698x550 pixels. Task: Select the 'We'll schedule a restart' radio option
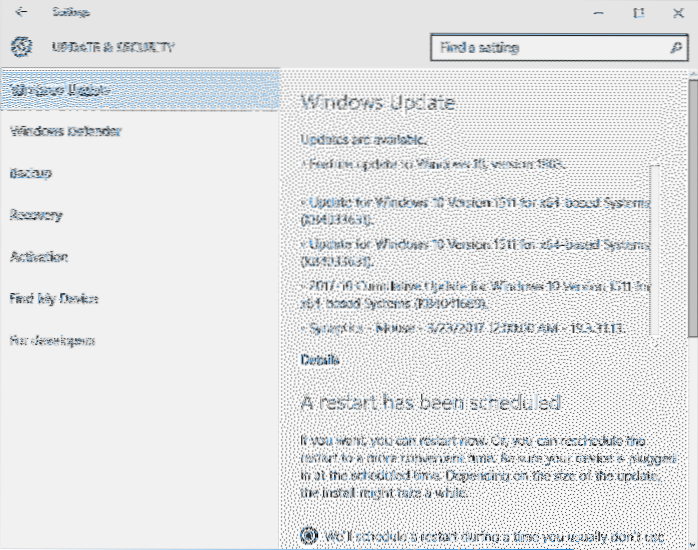click(x=309, y=534)
